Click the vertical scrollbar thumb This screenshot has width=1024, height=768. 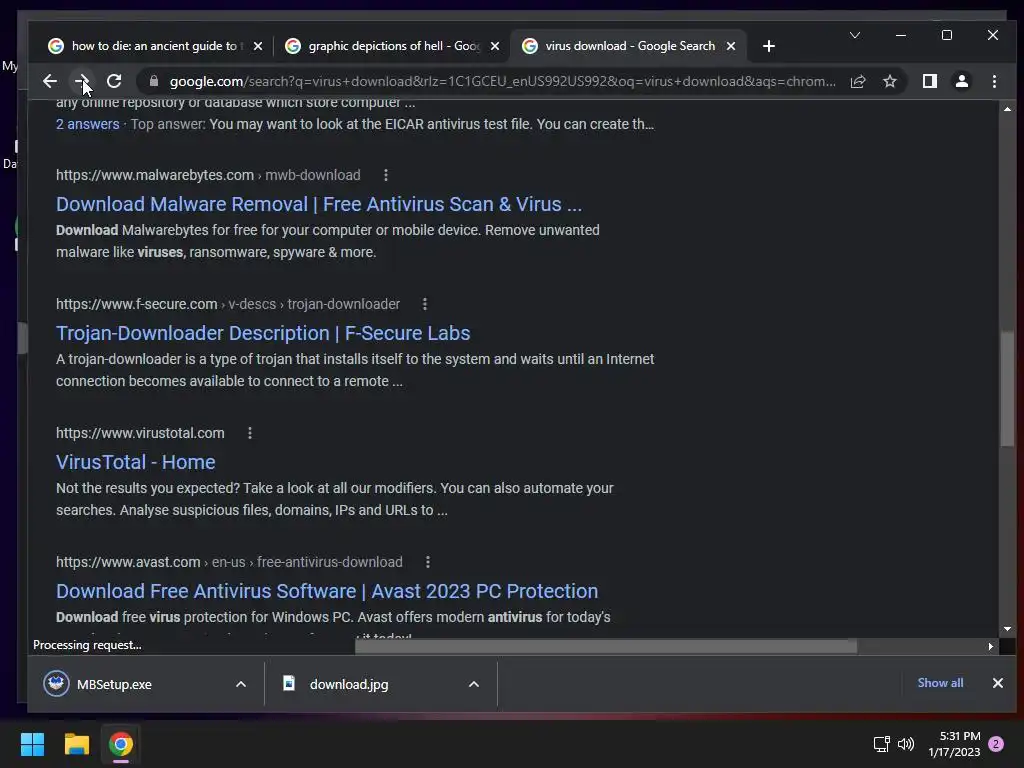[1007, 389]
